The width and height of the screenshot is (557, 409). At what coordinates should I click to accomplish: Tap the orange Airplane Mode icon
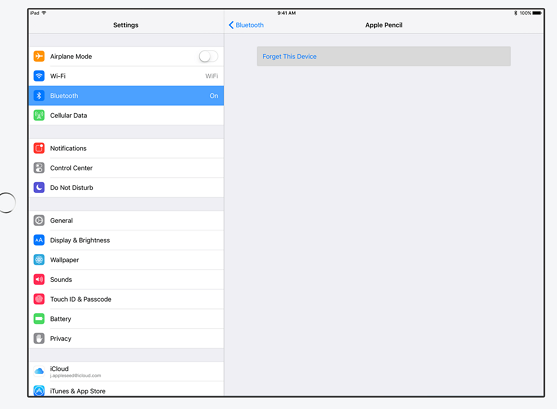point(39,56)
